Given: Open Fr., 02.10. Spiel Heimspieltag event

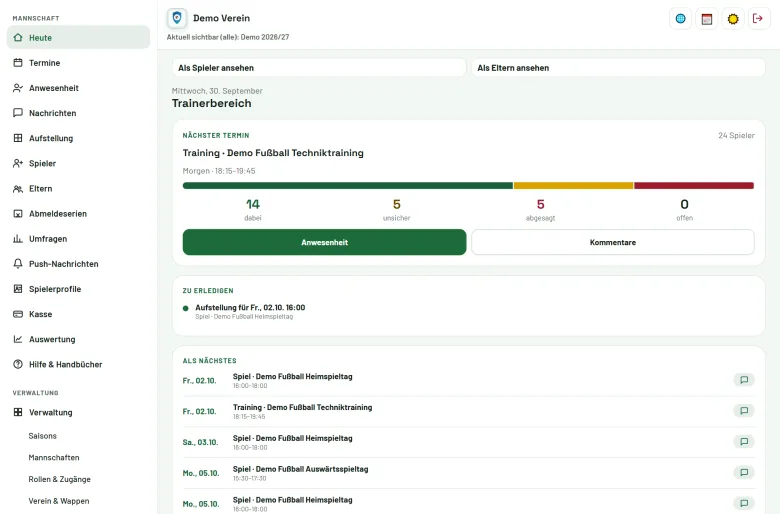Looking at the screenshot, I should 469,381.
